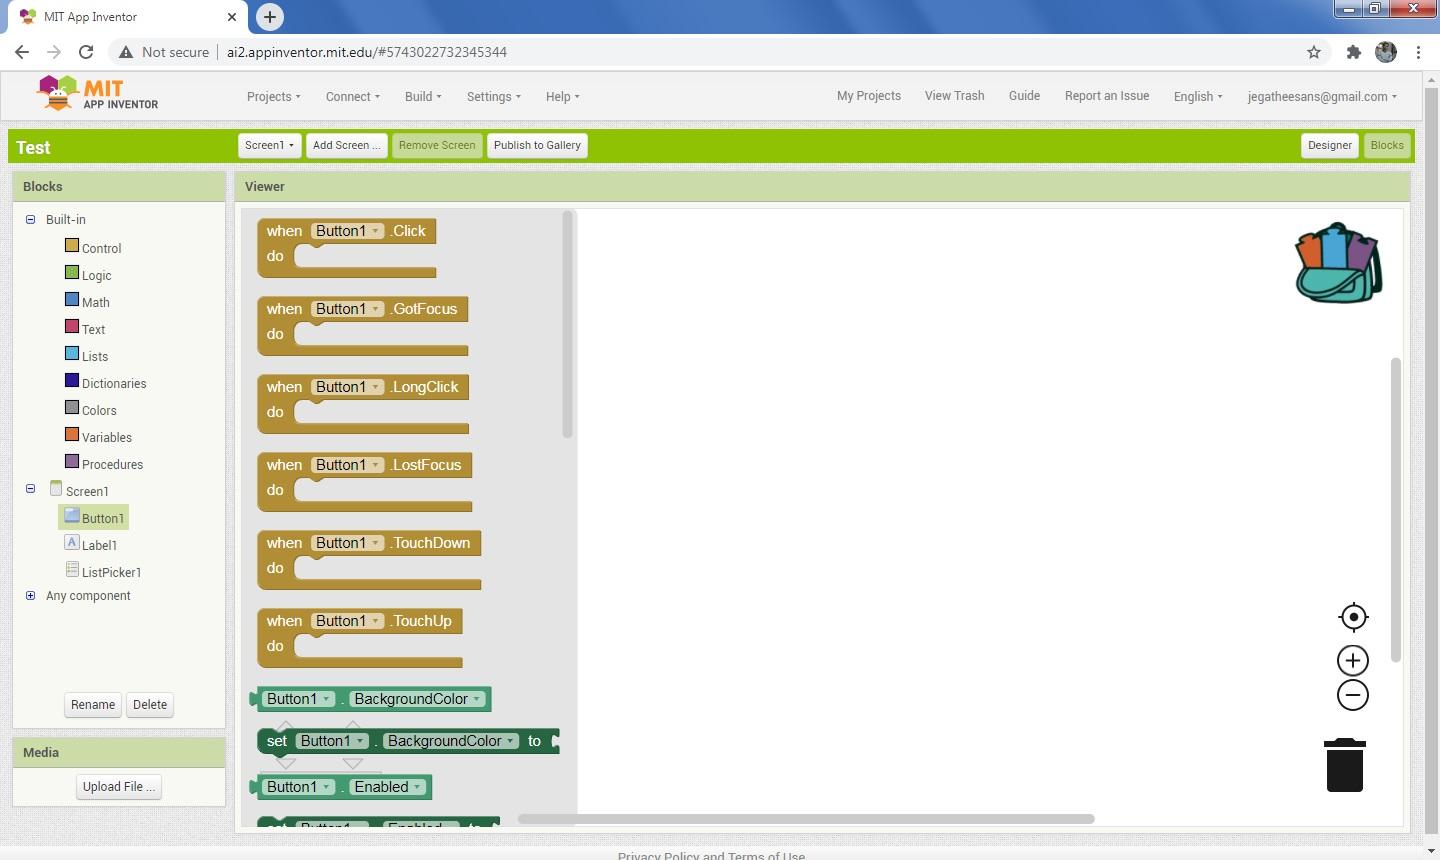This screenshot has width=1440, height=860.
Task: Click the trash can in the viewer
Action: (x=1344, y=764)
